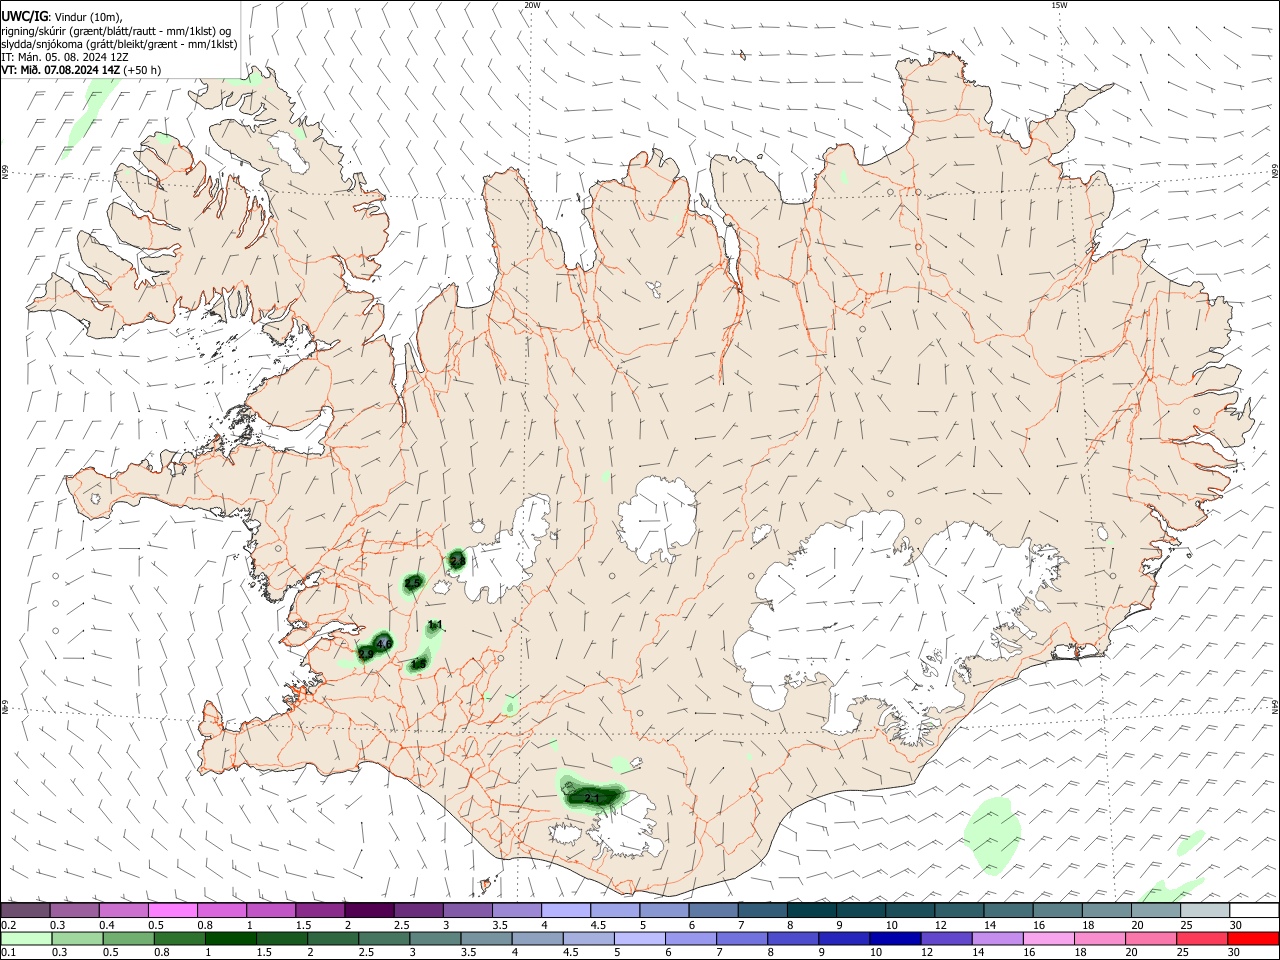Click the 2.5 precipitation value on map
The width and height of the screenshot is (1280, 960).
click(x=412, y=582)
